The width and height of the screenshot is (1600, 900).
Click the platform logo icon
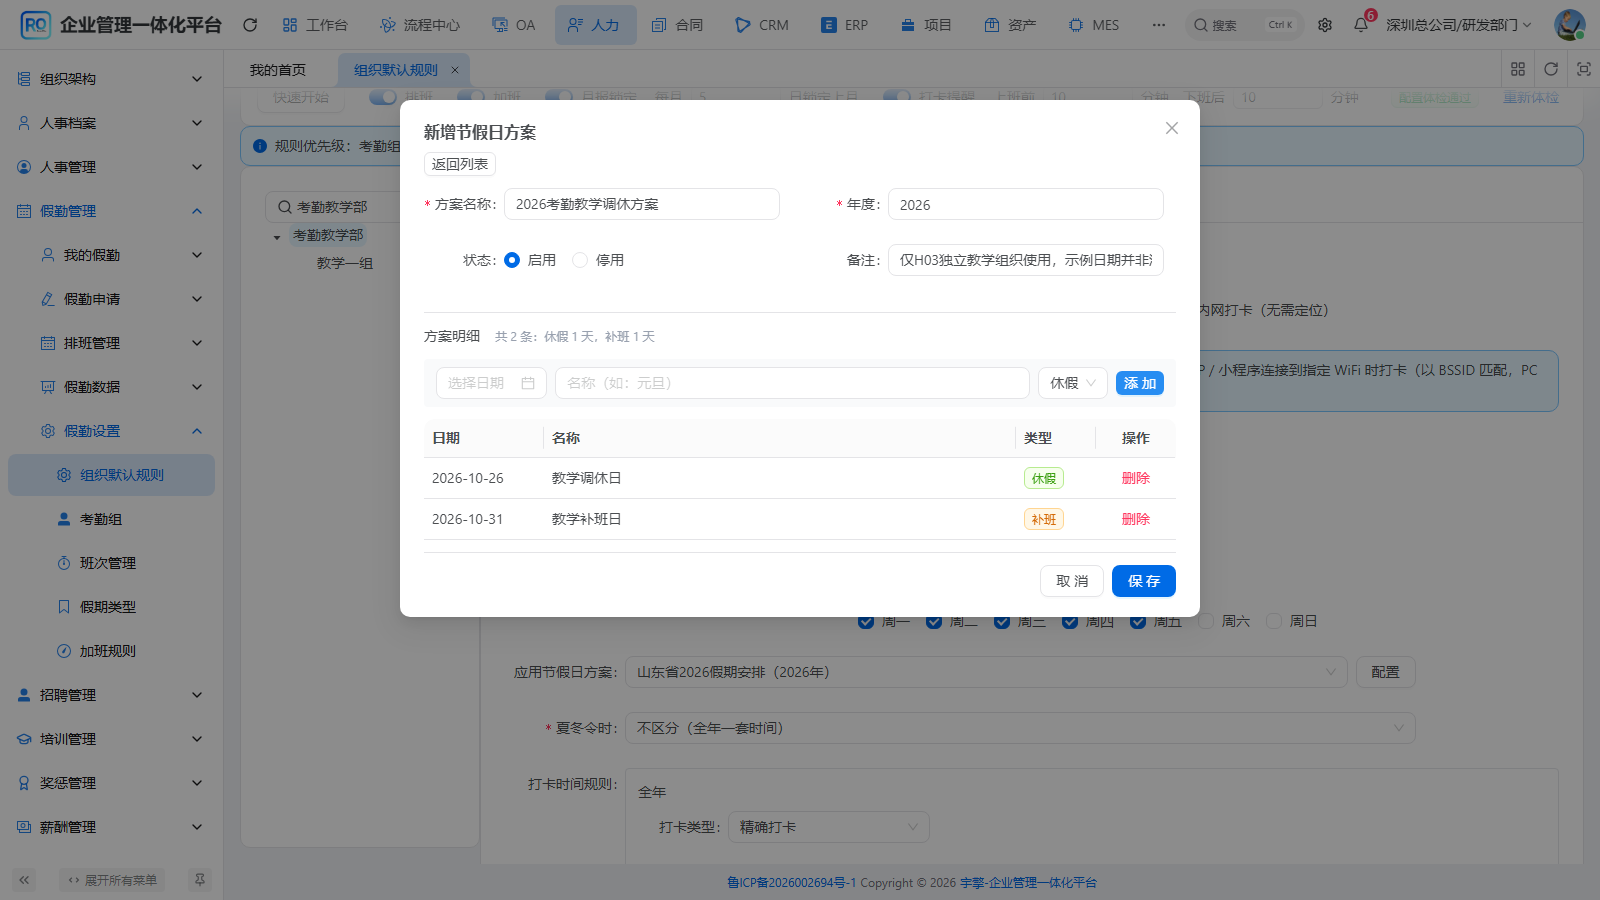35,25
